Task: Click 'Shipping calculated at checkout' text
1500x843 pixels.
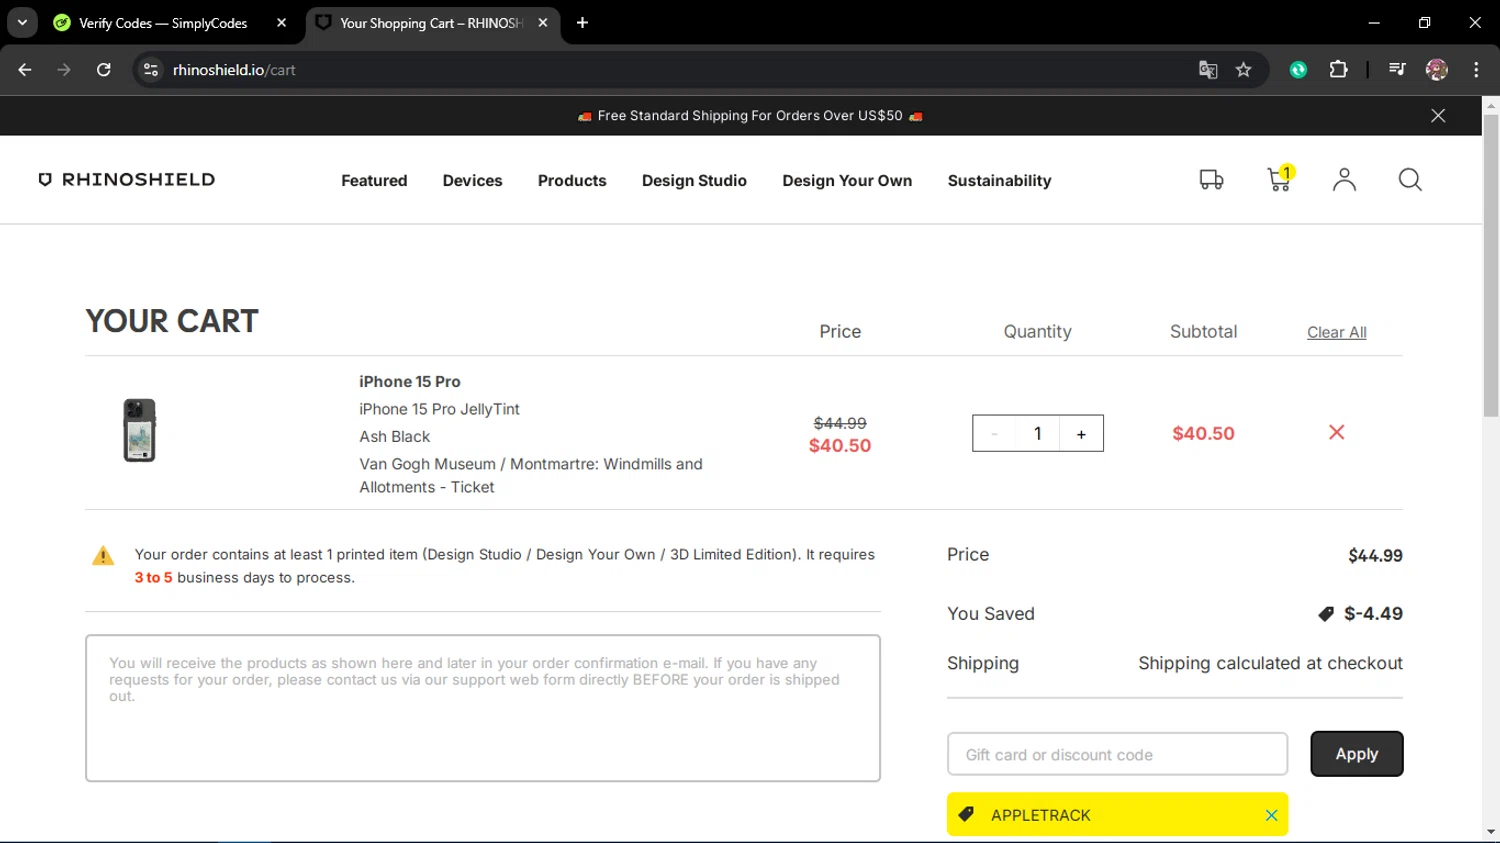Action: 1270,663
